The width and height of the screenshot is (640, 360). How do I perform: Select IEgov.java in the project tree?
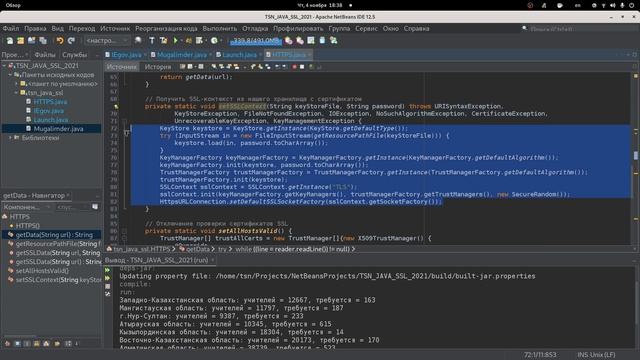(x=49, y=111)
